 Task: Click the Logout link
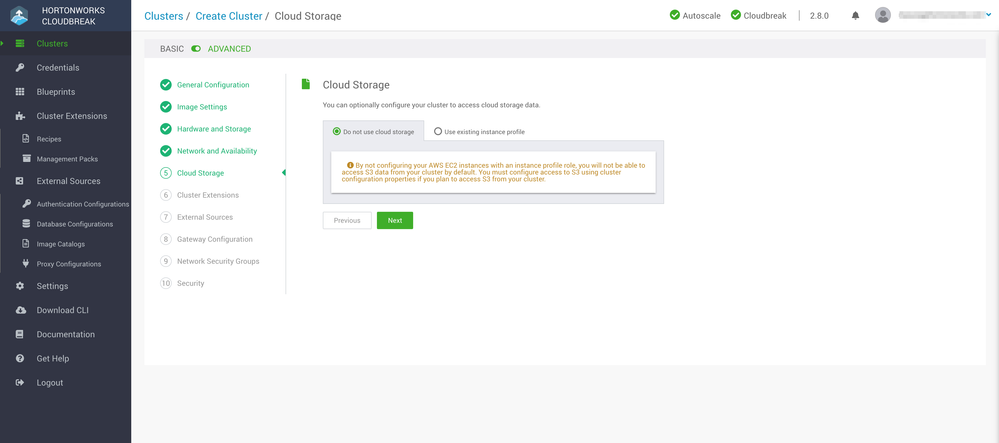click(x=50, y=382)
